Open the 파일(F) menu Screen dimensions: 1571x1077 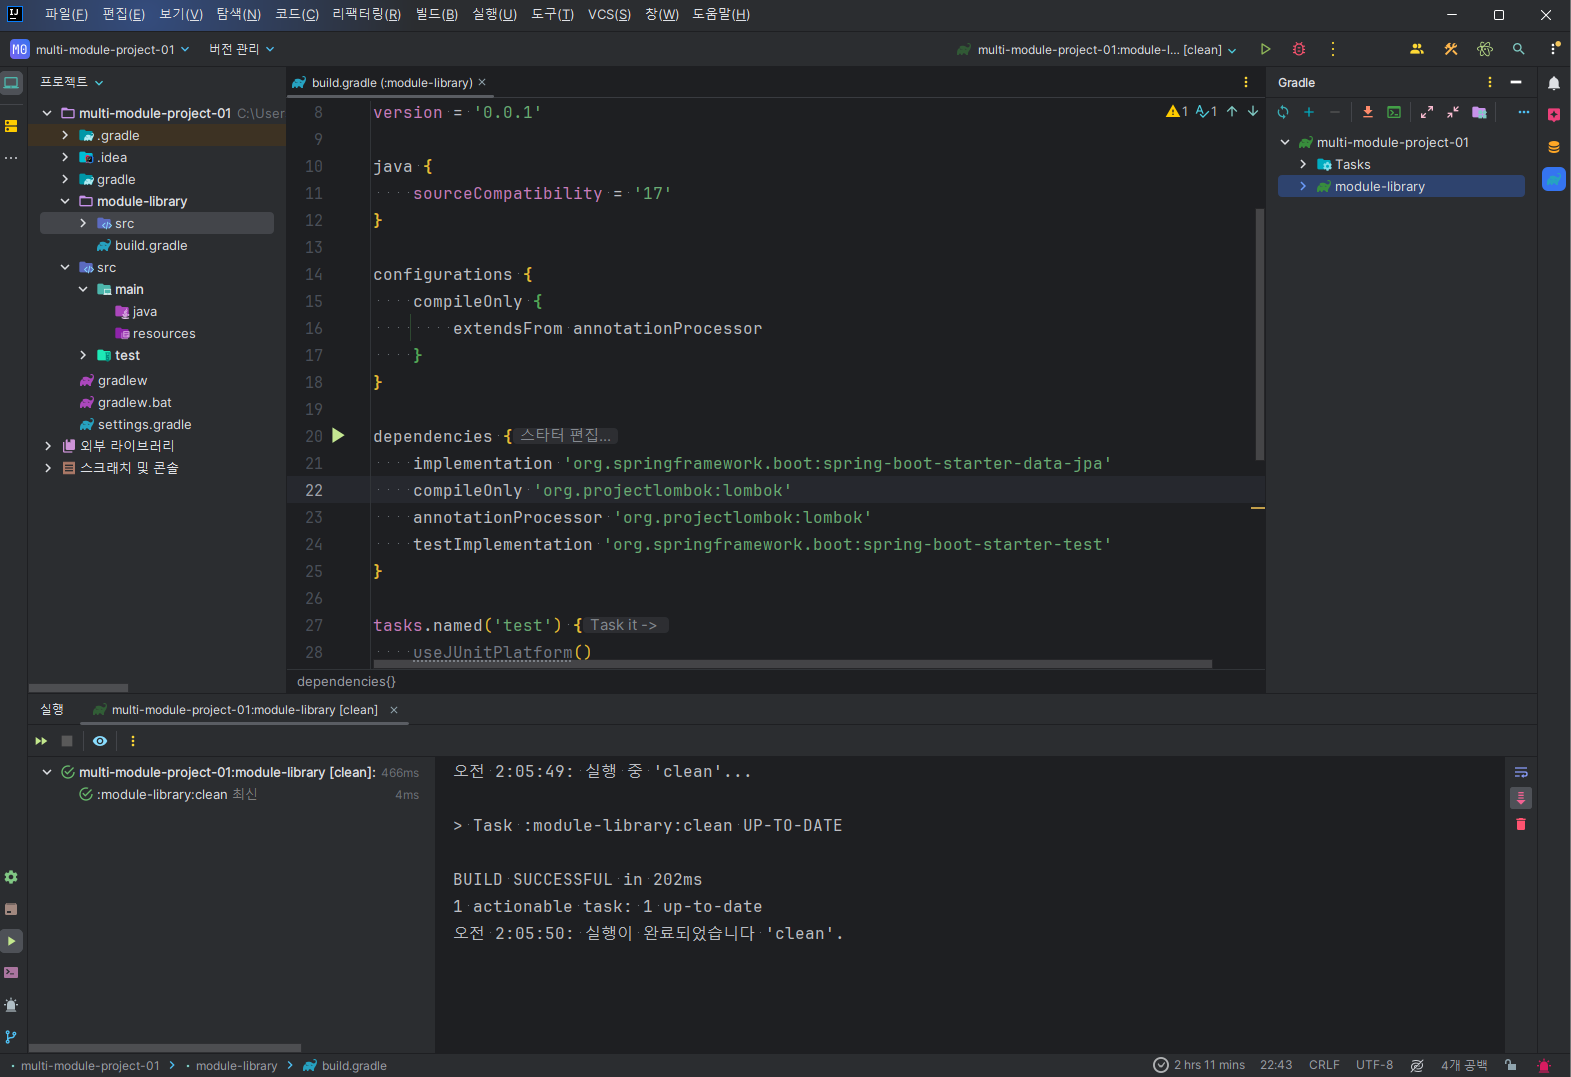66,14
